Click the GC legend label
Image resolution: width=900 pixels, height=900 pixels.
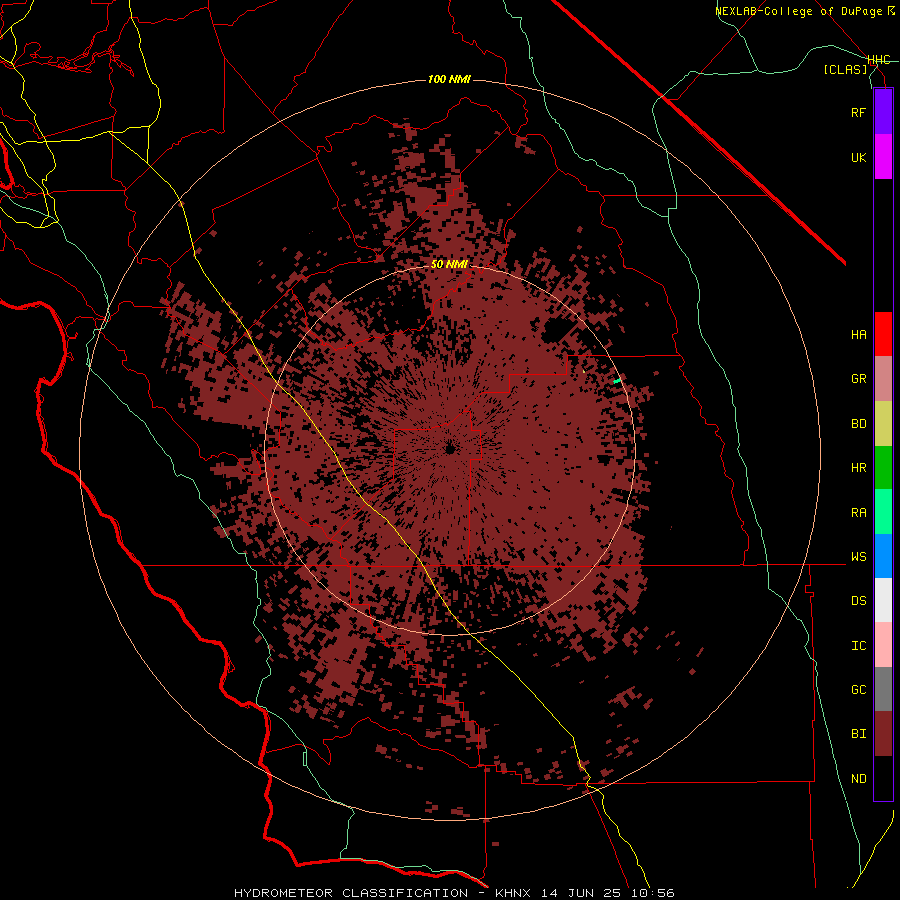pos(858,690)
